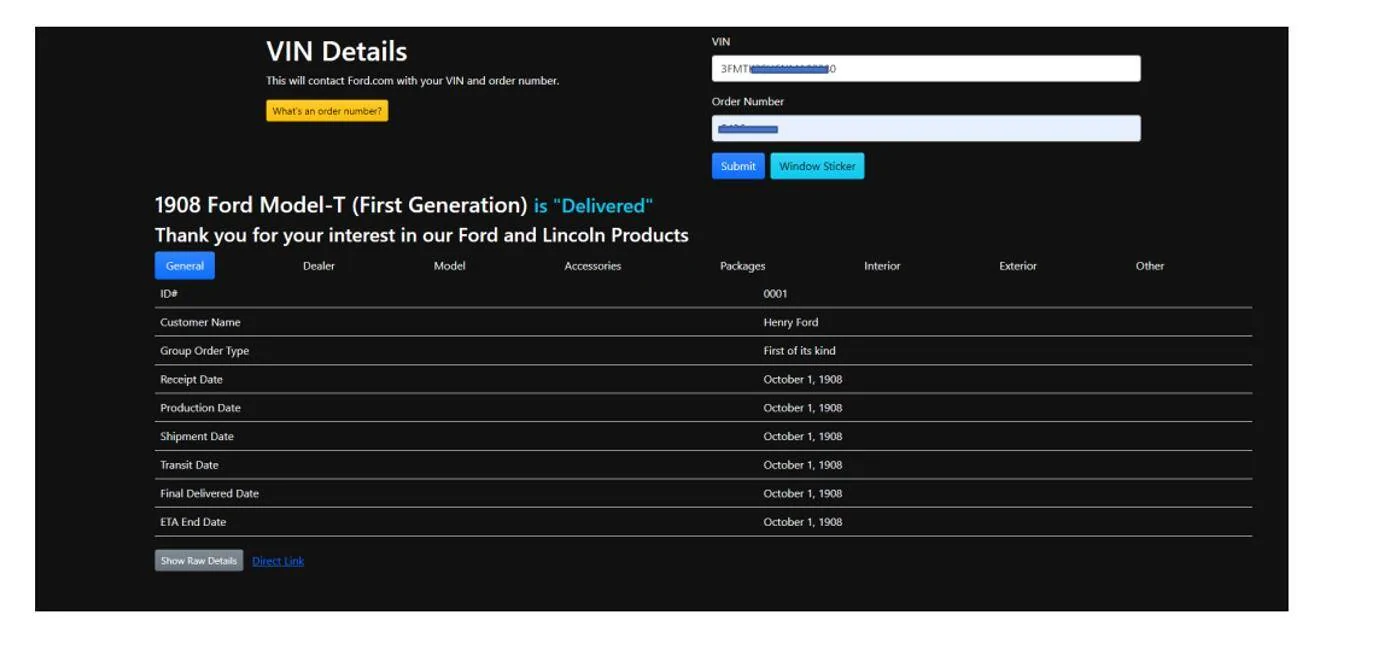Open the Packages tab
Screen dimensions: 1396x665
pyautogui.click(x=743, y=266)
